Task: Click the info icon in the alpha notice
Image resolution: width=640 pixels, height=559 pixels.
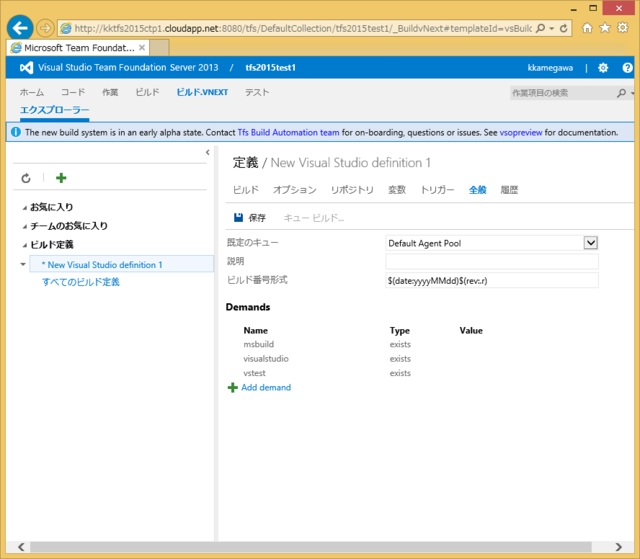Action: (16, 132)
